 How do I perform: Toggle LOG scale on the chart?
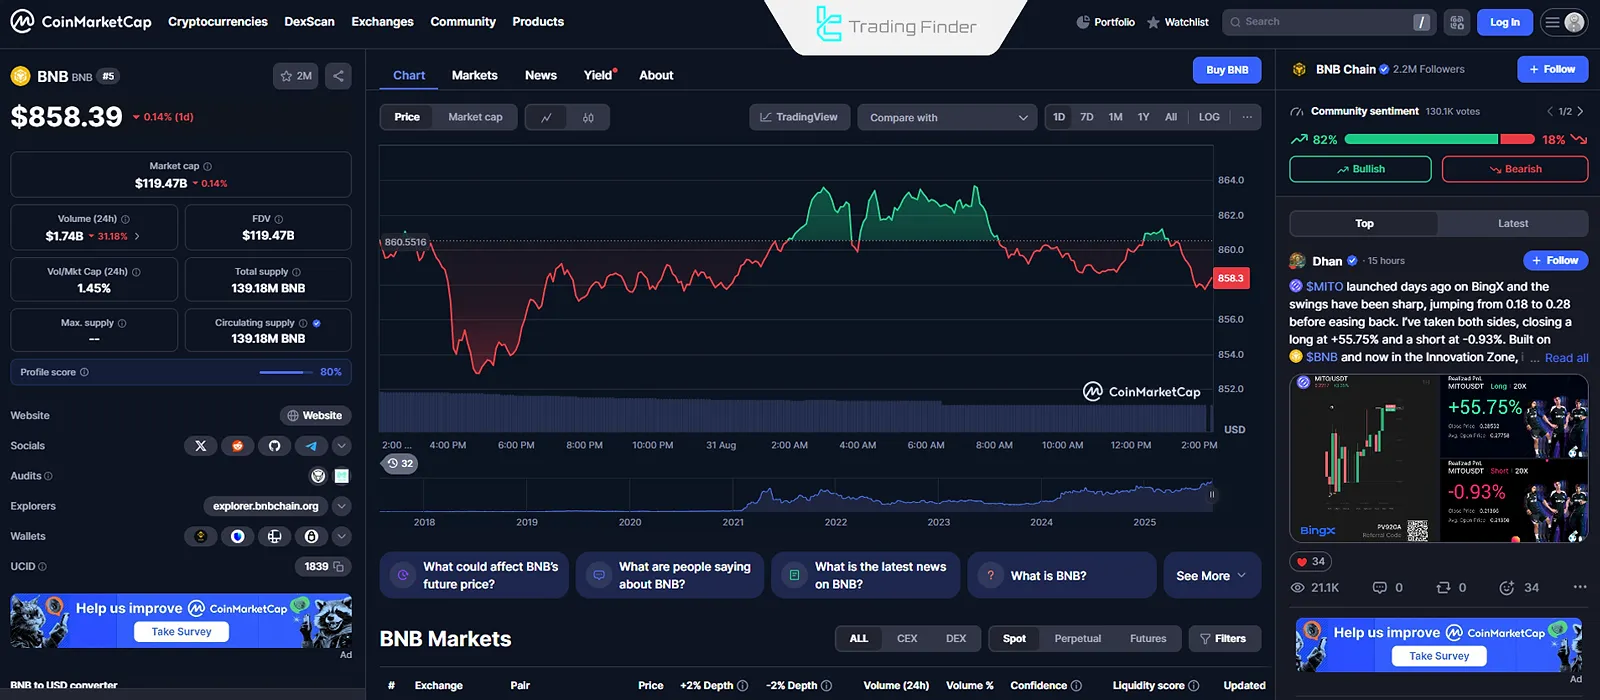coord(1209,117)
